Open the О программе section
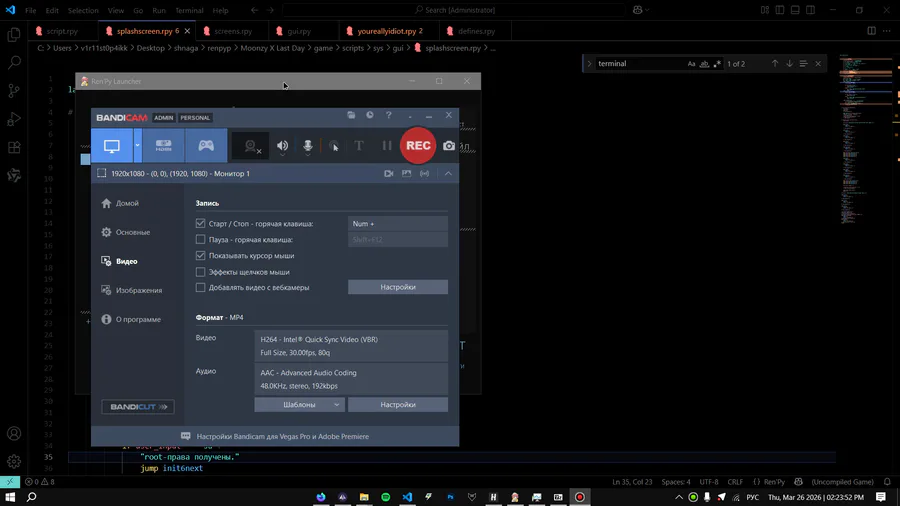900x506 pixels. (131, 320)
